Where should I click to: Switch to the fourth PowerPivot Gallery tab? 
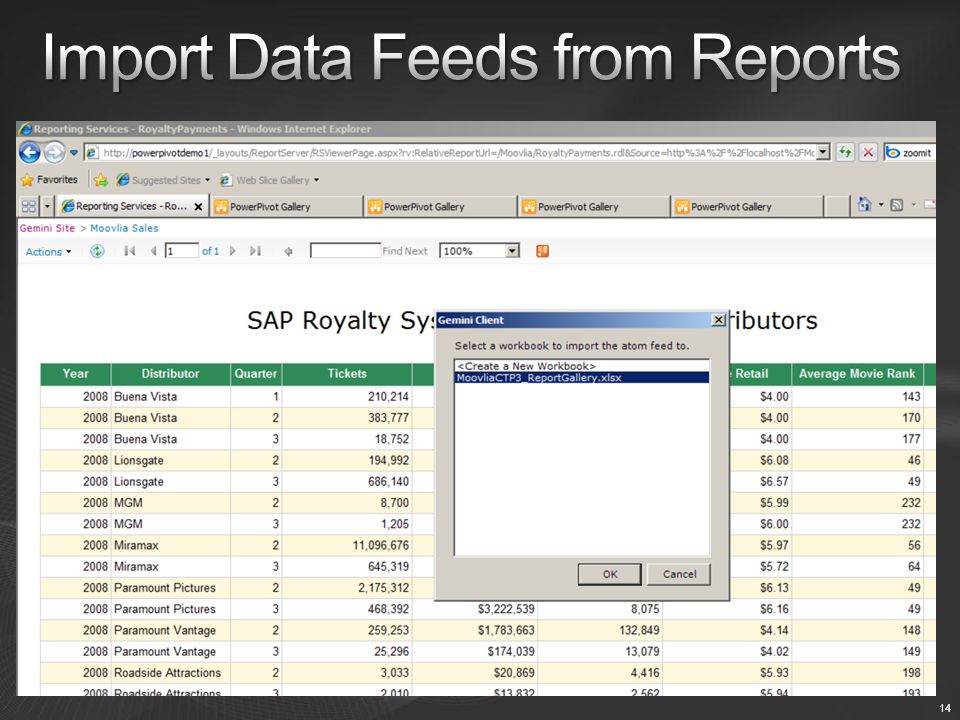(x=748, y=207)
